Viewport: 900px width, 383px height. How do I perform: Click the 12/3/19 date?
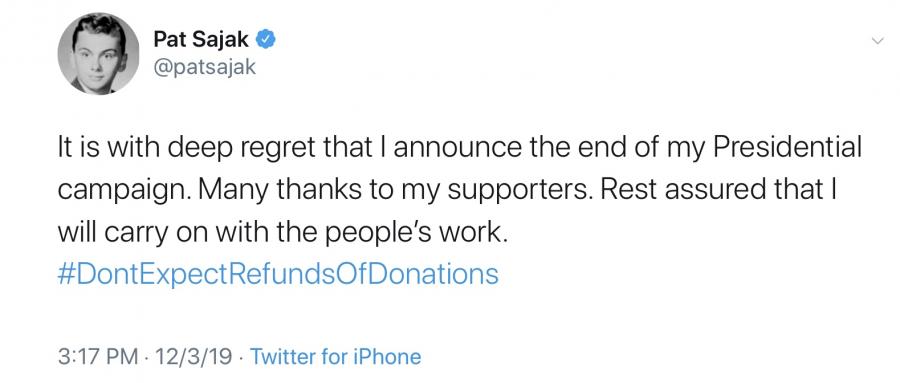tap(192, 357)
